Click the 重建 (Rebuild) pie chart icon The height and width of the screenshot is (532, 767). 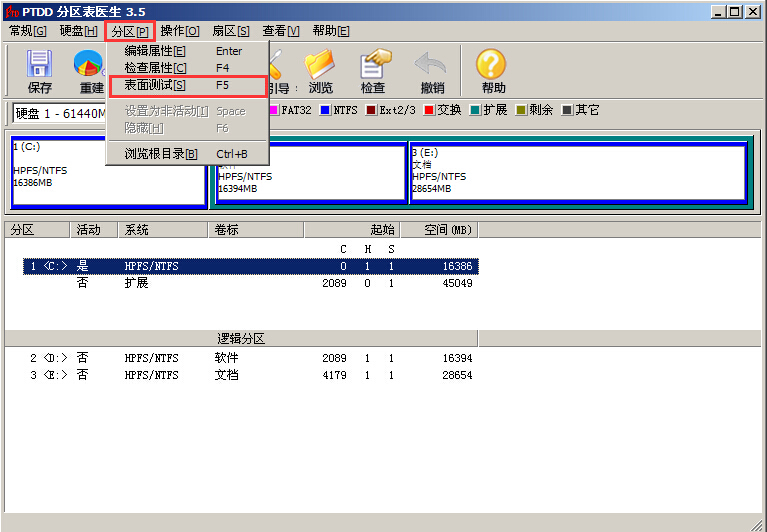[x=89, y=66]
